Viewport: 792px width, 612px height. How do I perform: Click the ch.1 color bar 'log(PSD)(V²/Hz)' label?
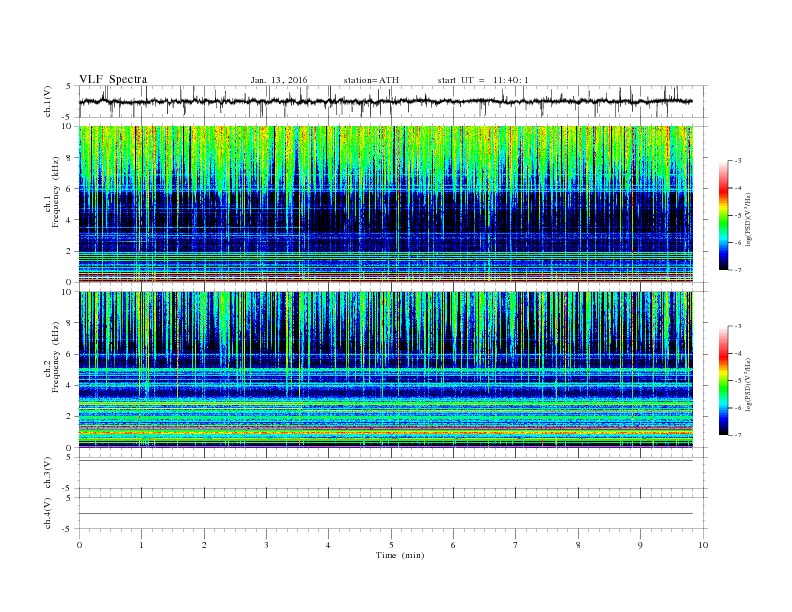[x=749, y=218]
